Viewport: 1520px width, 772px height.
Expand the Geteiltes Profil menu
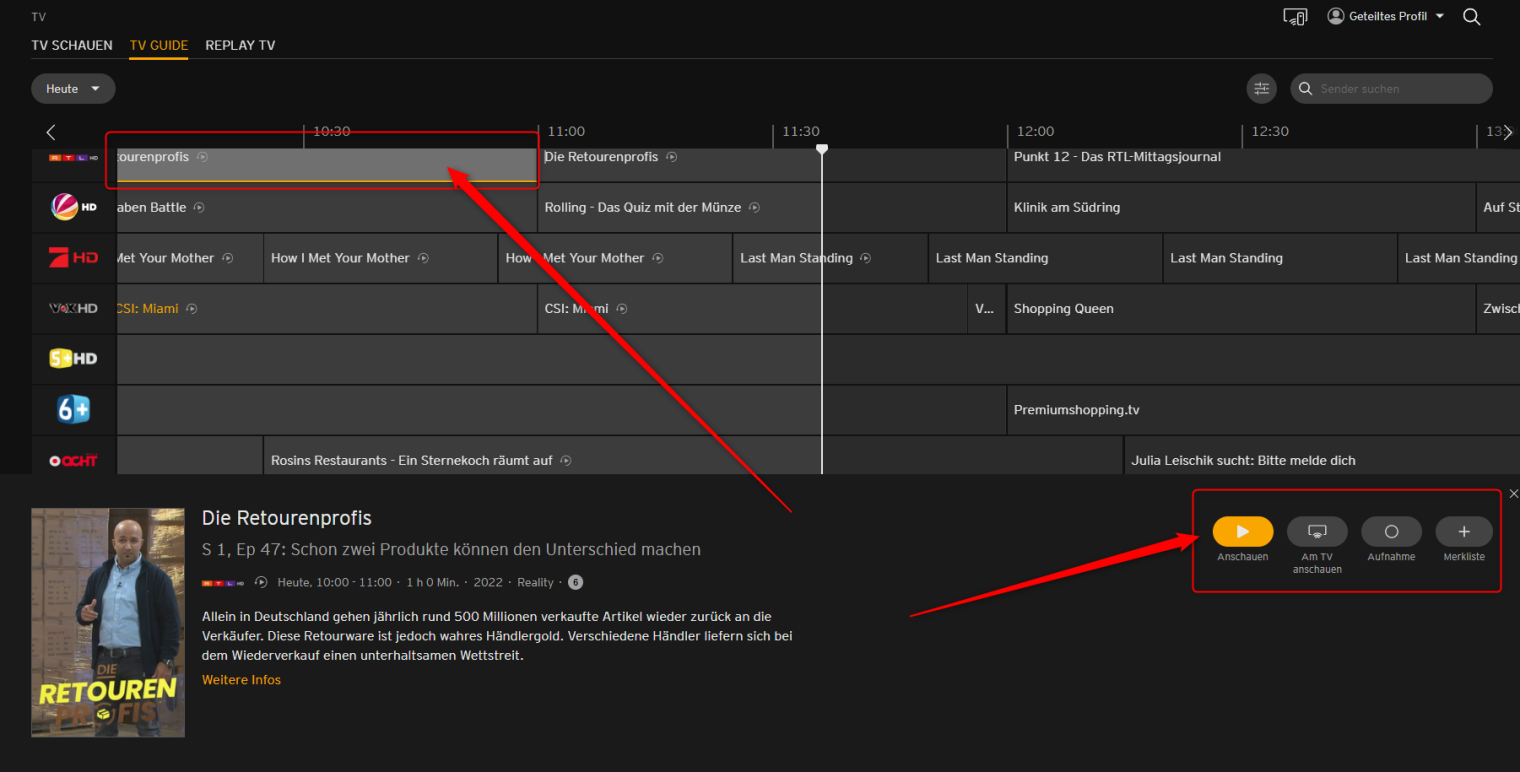click(x=1385, y=17)
